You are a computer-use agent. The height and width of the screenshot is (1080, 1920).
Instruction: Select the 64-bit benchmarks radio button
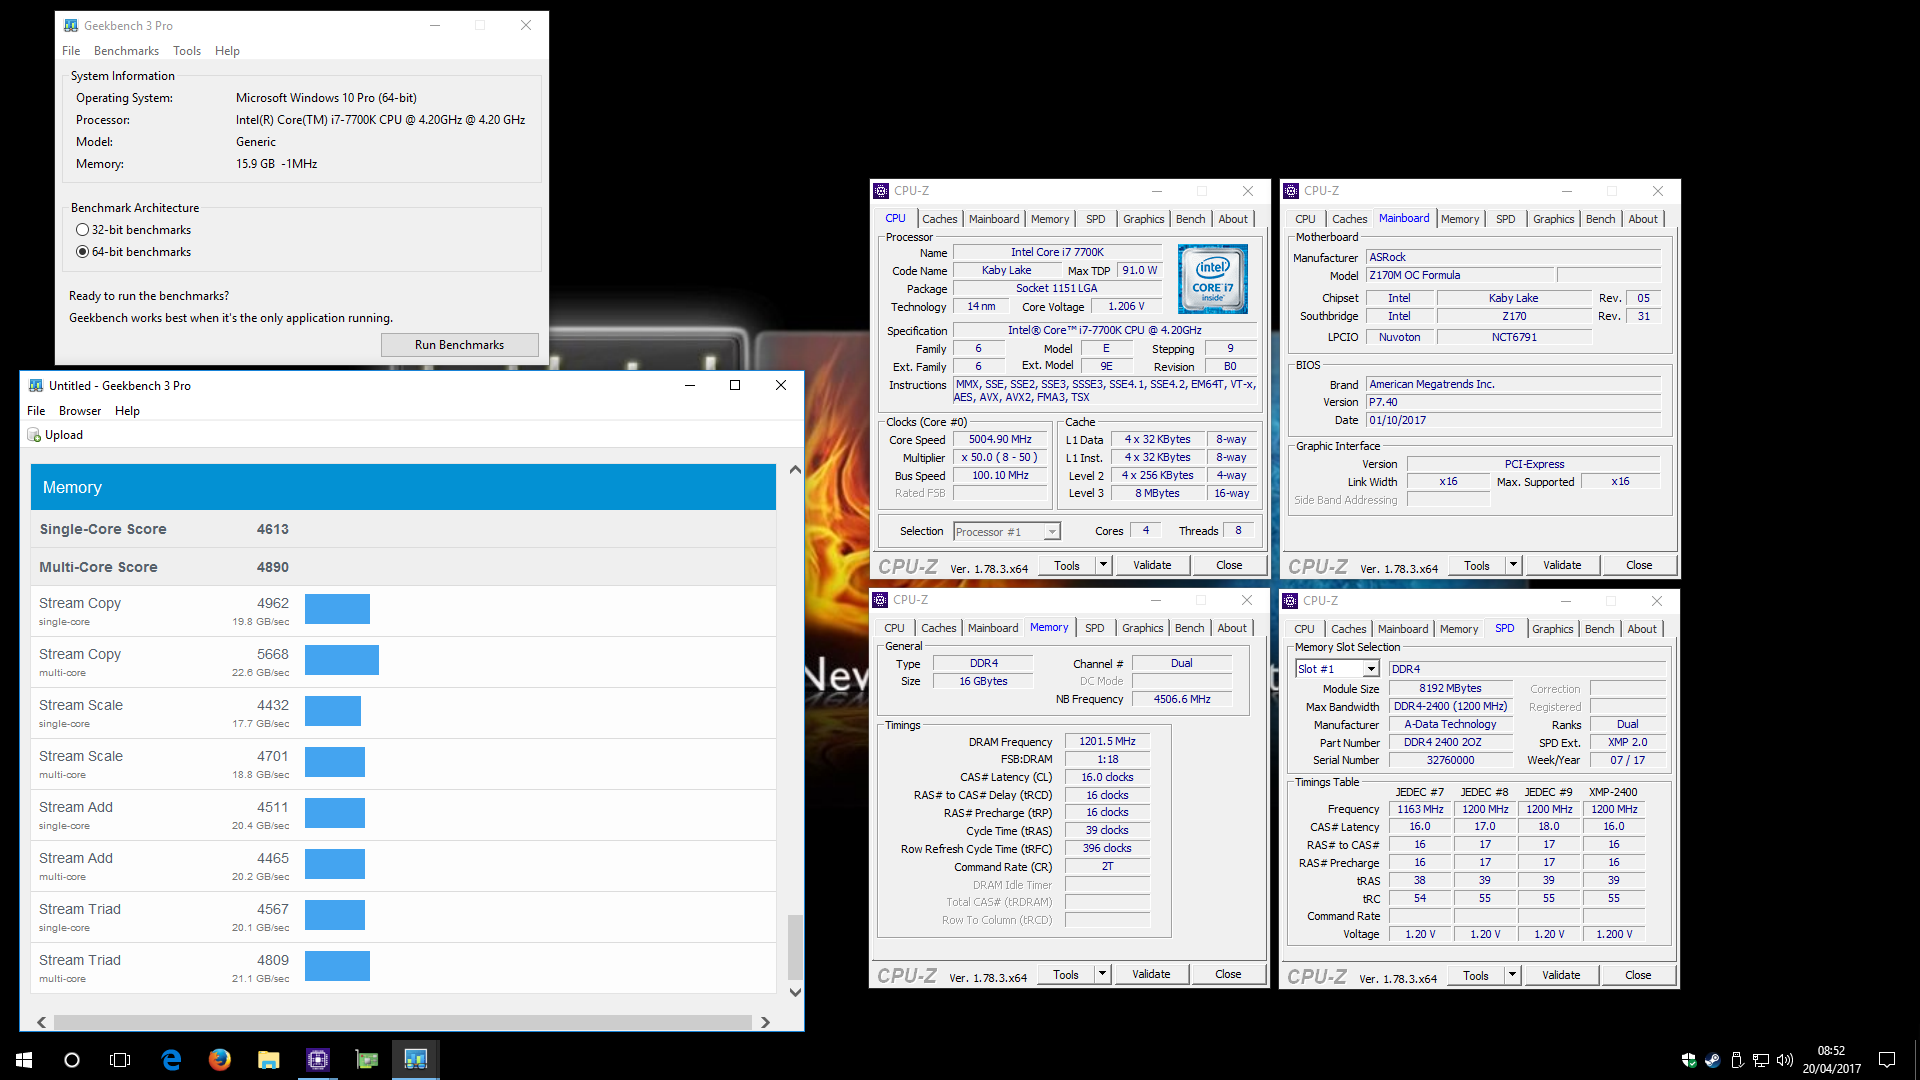(x=82, y=252)
